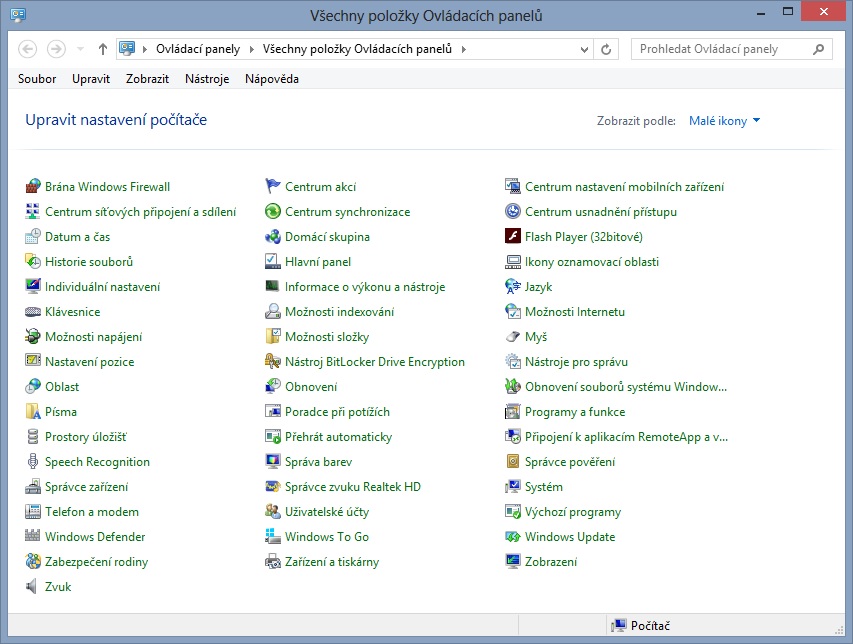Screen dimensions: 853x644
Task: Click the Myš mouse icon
Action: coord(513,337)
